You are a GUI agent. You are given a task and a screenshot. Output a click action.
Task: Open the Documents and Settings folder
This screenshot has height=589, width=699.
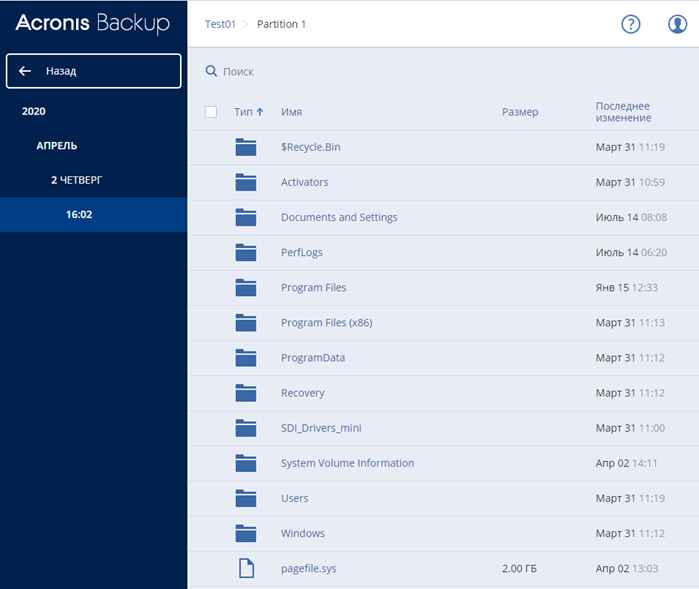pos(339,217)
